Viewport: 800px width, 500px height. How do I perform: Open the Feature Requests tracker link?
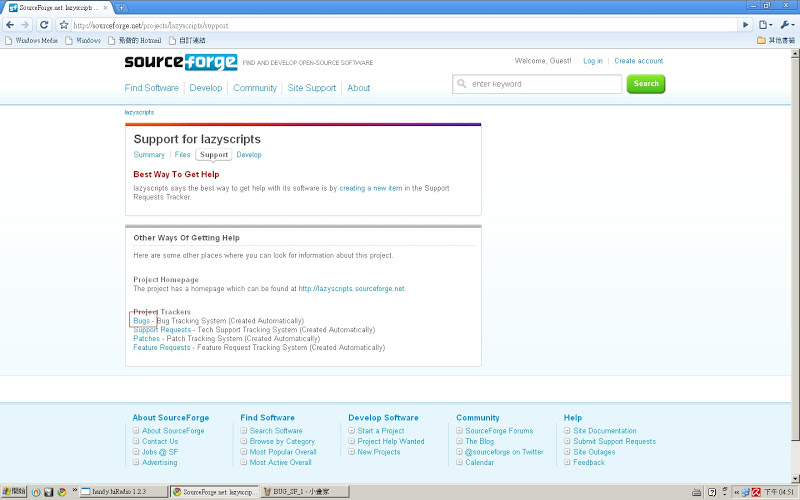pos(162,347)
